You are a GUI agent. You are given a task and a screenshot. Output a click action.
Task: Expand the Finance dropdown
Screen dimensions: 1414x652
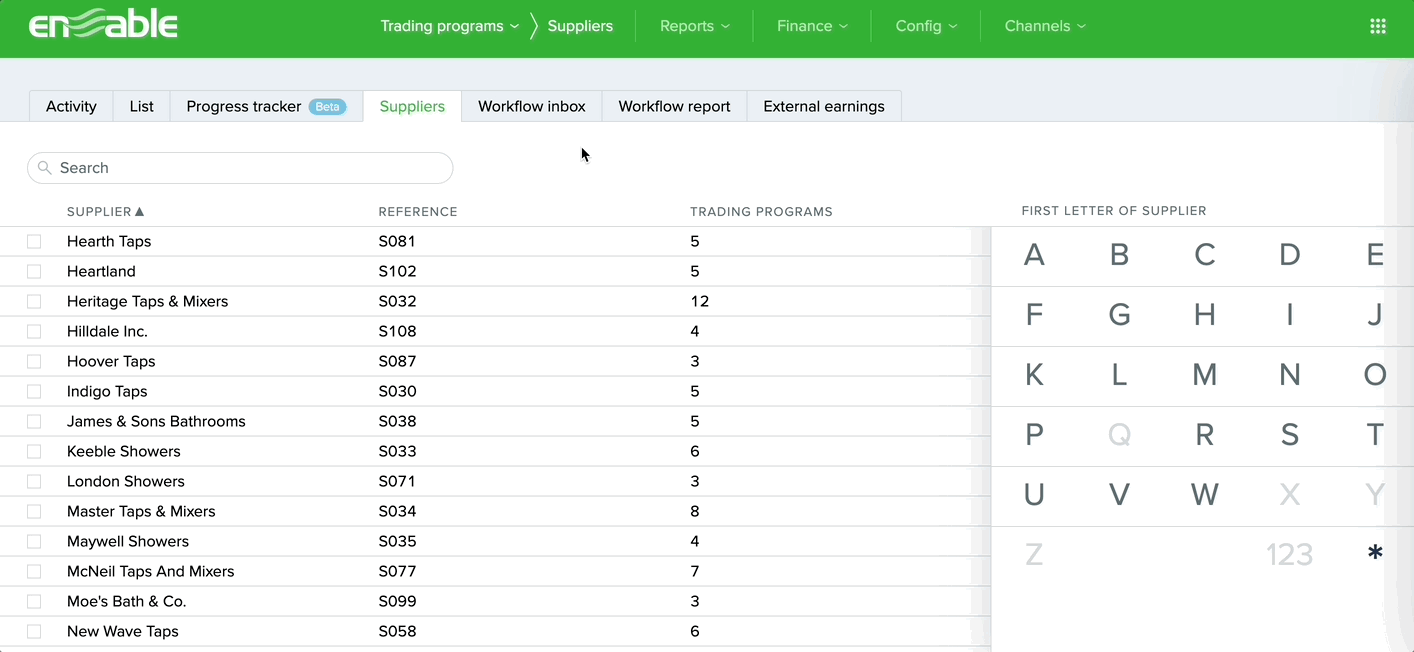point(812,26)
